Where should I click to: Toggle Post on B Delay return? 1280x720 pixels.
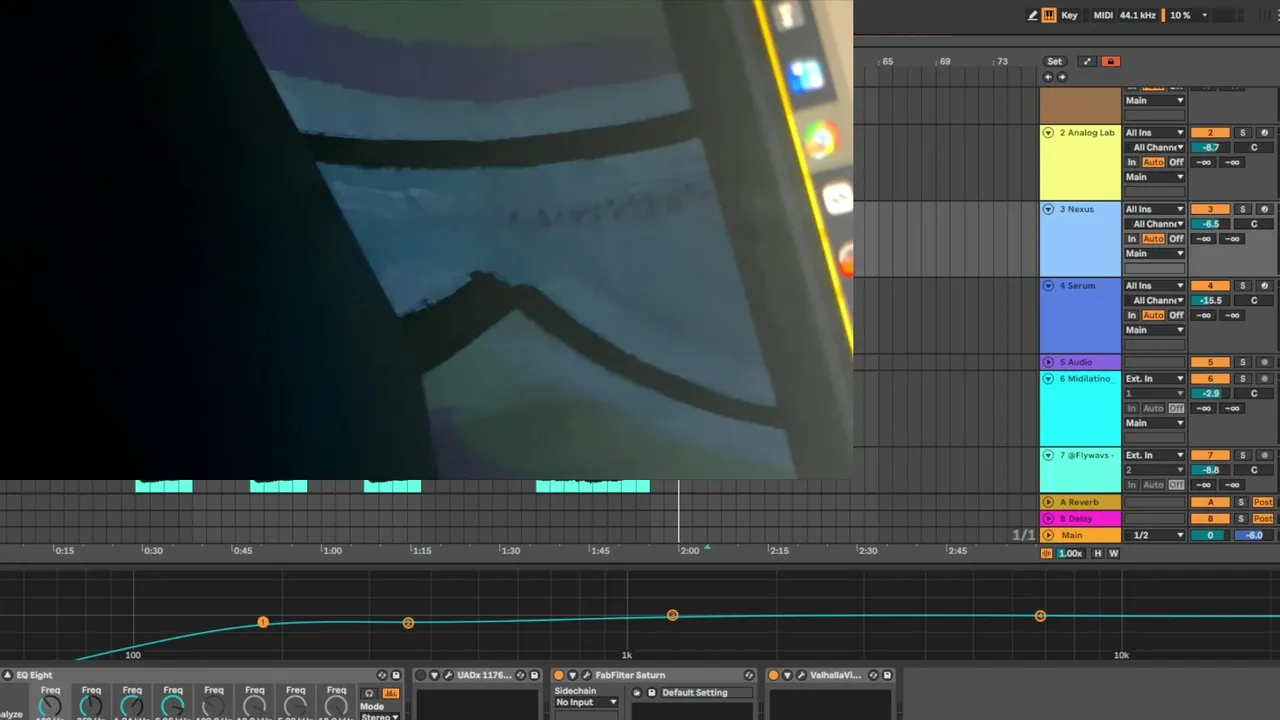tap(1263, 518)
